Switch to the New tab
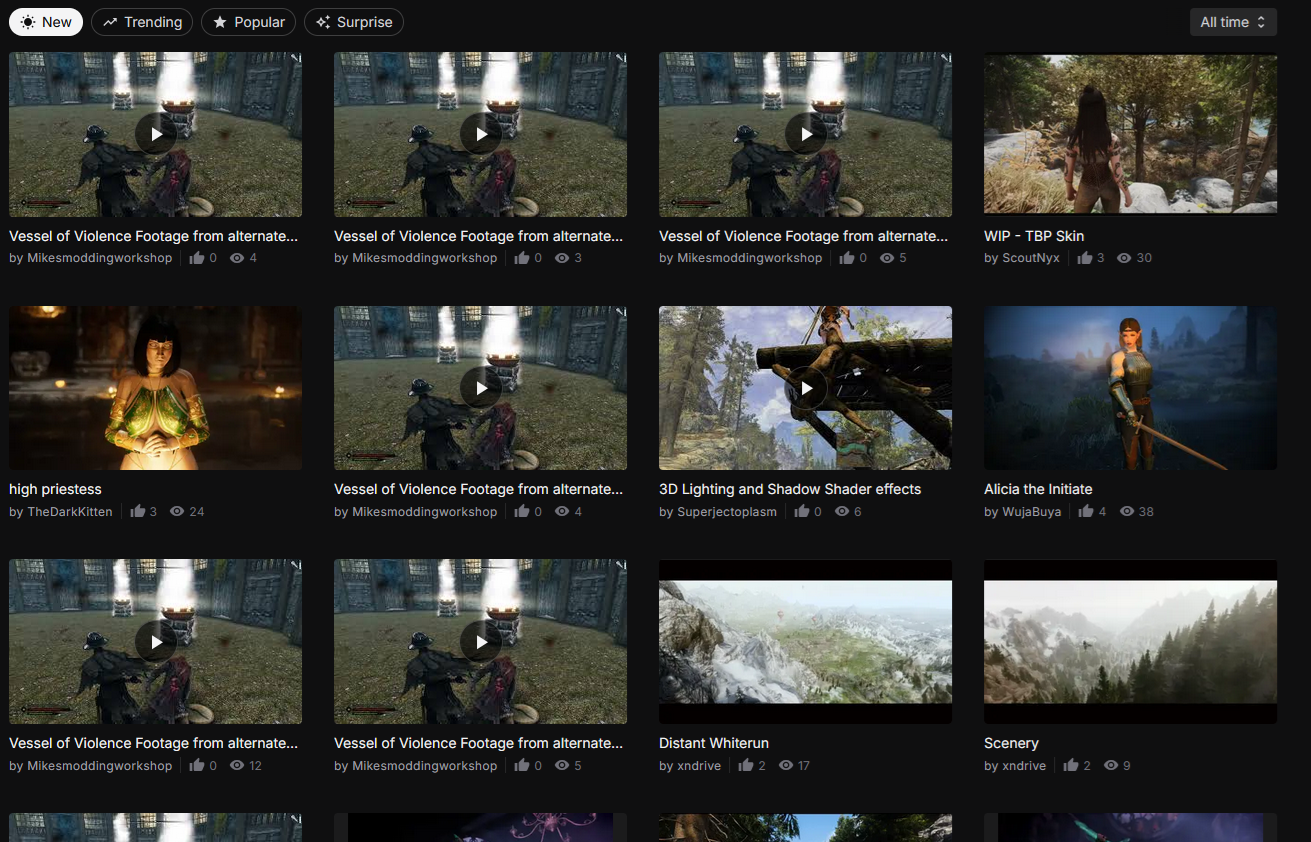The height and width of the screenshot is (842, 1311). (46, 22)
